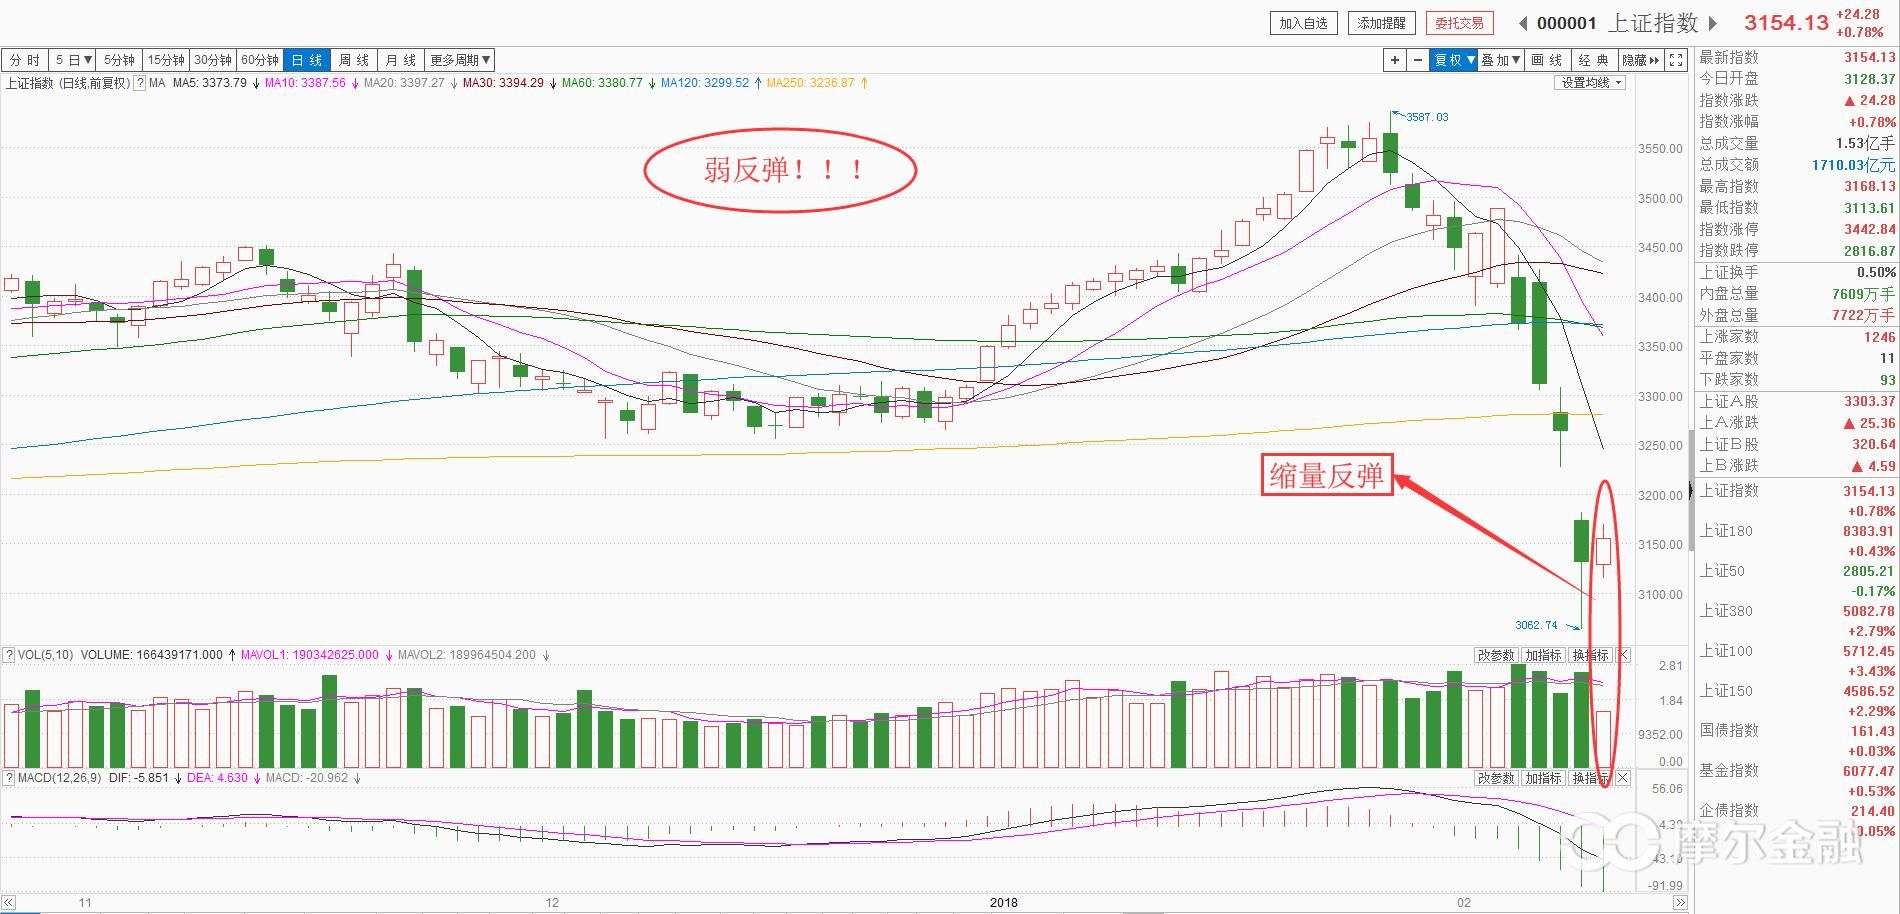This screenshot has width=1900, height=914.
Task: Click the 2018 label on the time axis
Action: [1004, 903]
